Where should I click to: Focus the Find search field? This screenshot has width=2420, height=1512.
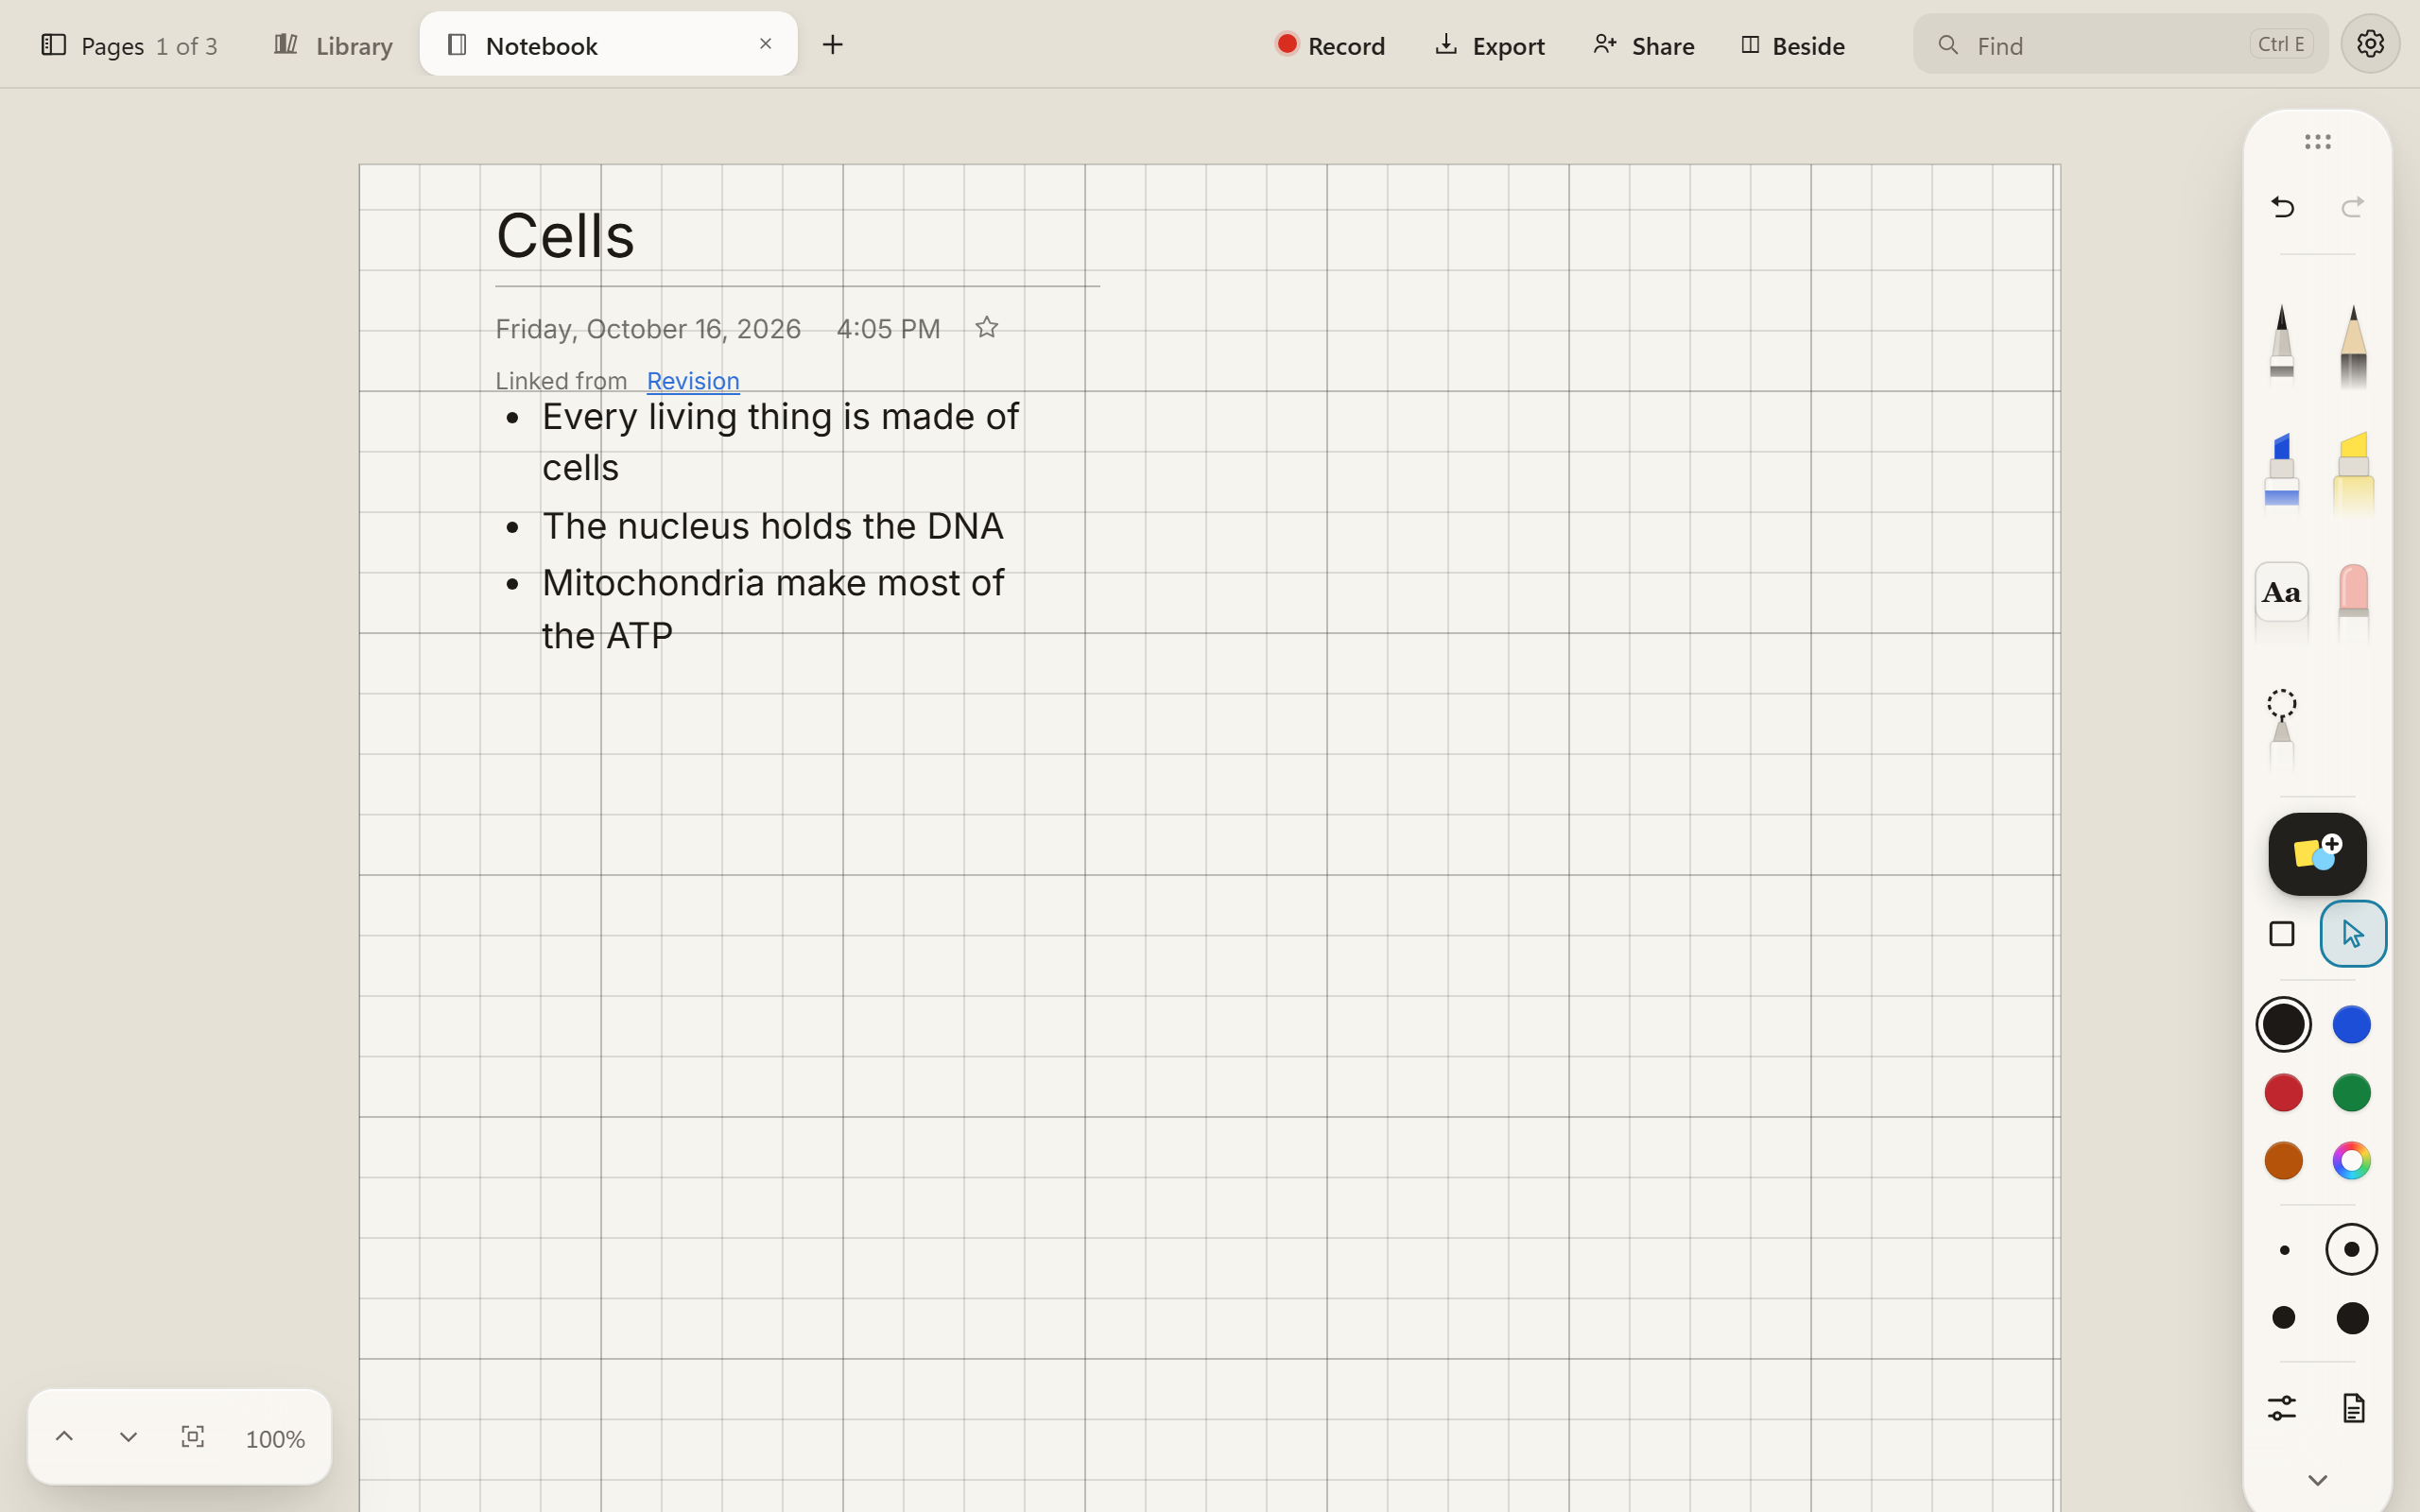[2120, 44]
